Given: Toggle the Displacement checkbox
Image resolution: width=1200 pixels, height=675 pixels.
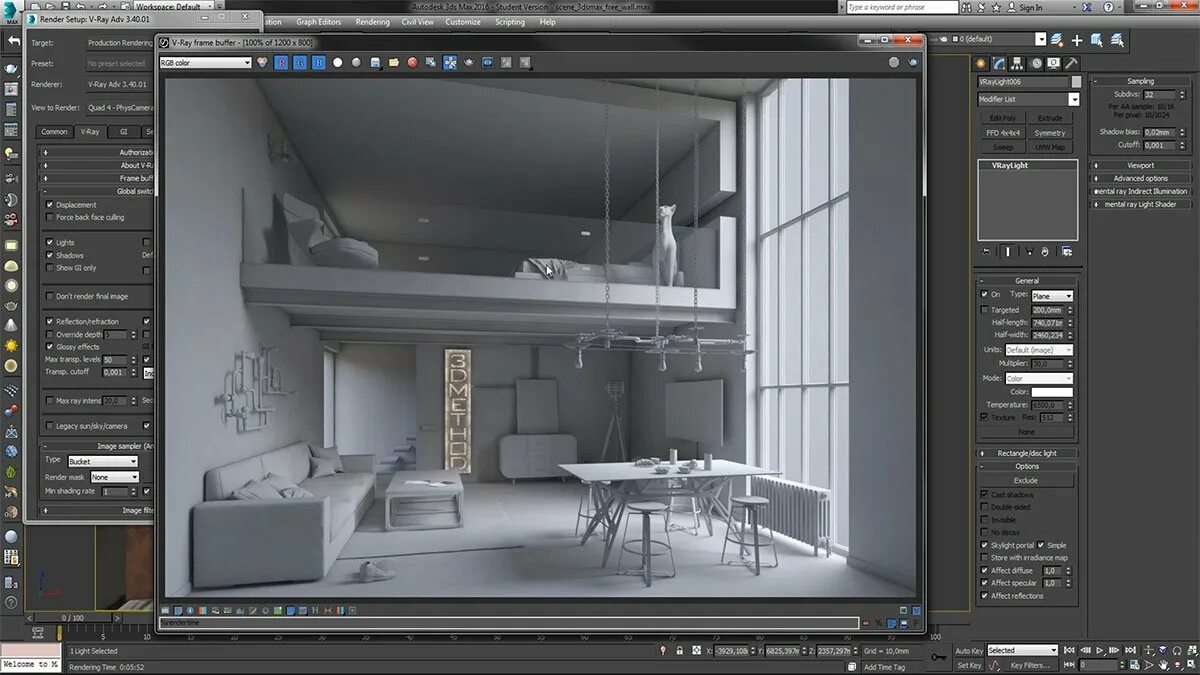Looking at the screenshot, I should pos(50,205).
